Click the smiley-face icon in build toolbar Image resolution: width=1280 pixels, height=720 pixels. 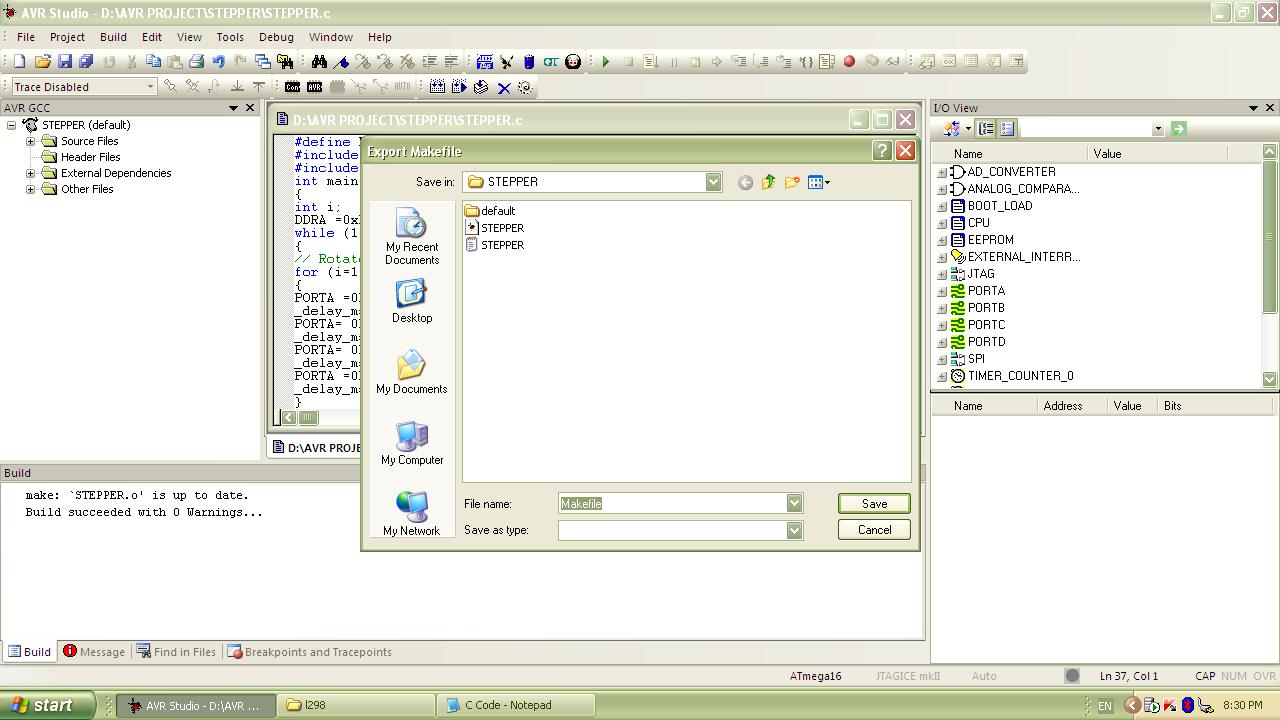(573, 61)
